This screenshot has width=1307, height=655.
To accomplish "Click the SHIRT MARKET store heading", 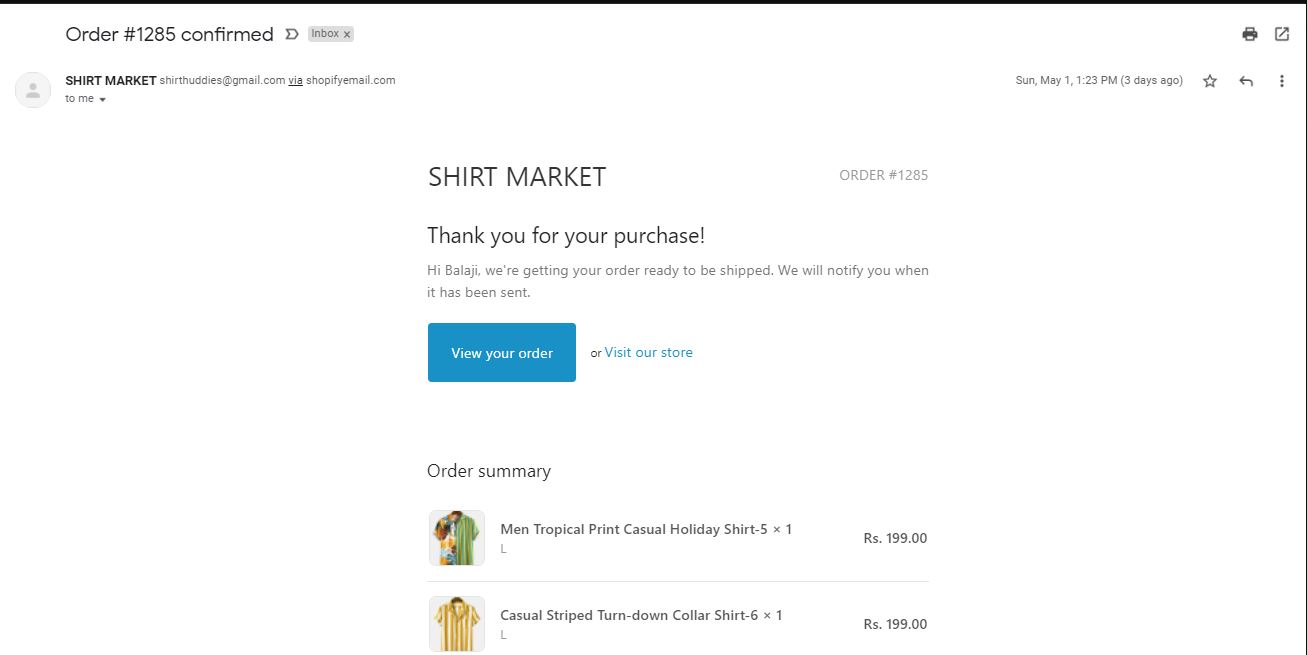I will coord(516,177).
